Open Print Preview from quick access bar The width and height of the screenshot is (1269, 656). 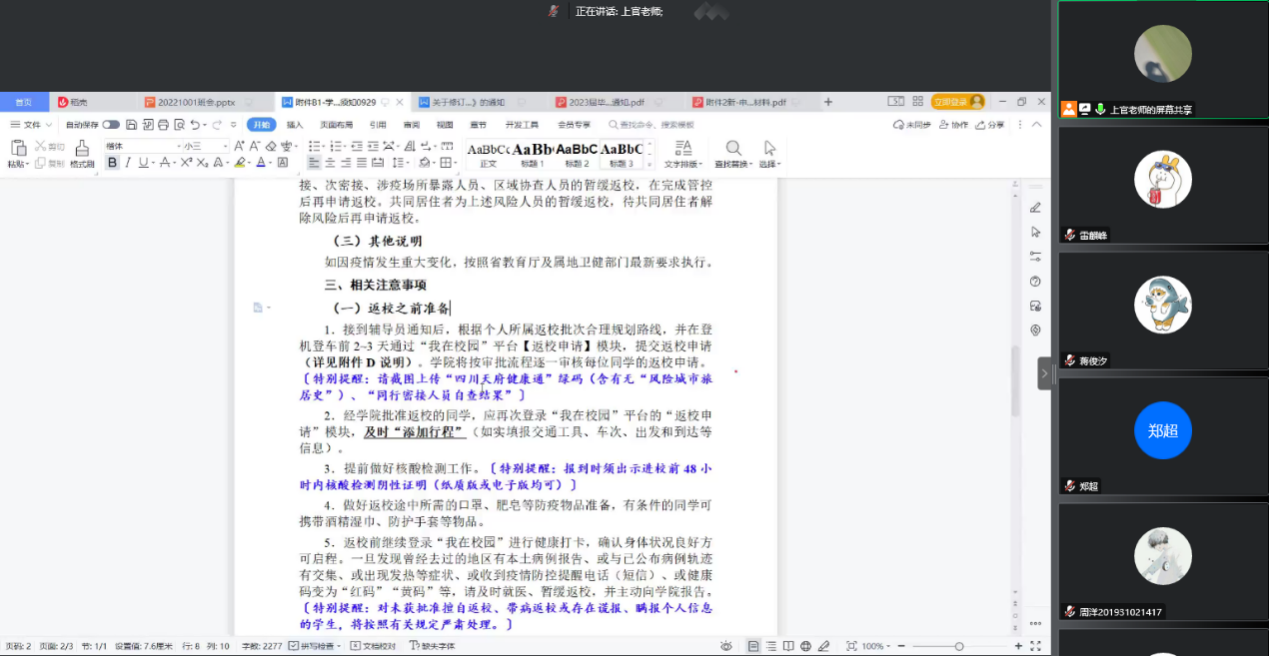[x=177, y=125]
